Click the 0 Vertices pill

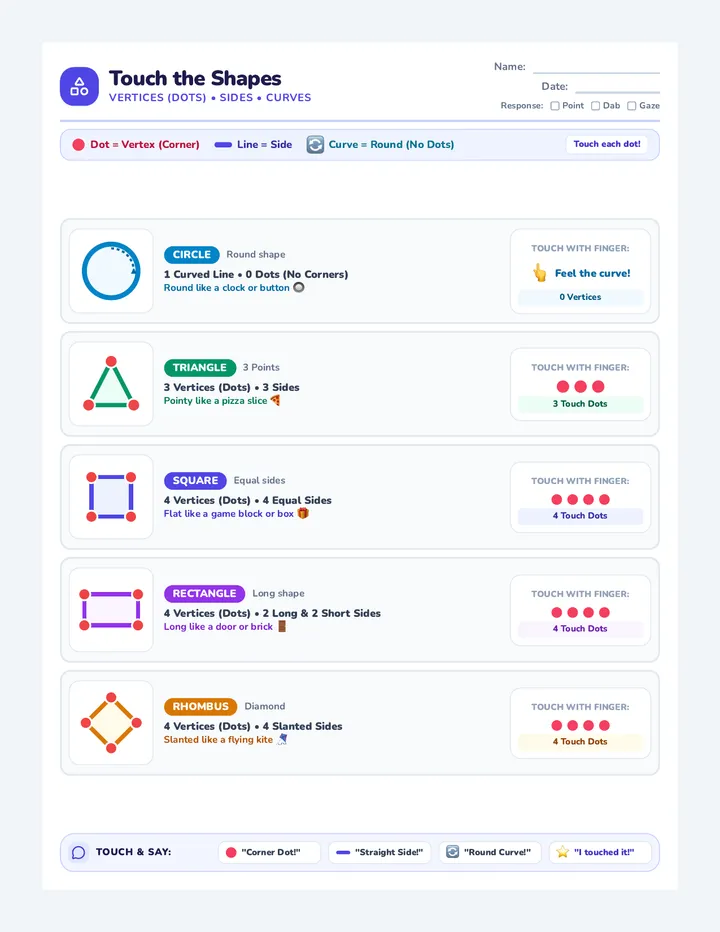(580, 297)
